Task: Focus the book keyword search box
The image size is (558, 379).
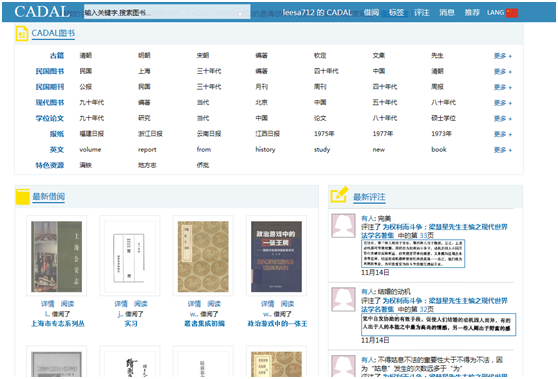Action: [167, 13]
